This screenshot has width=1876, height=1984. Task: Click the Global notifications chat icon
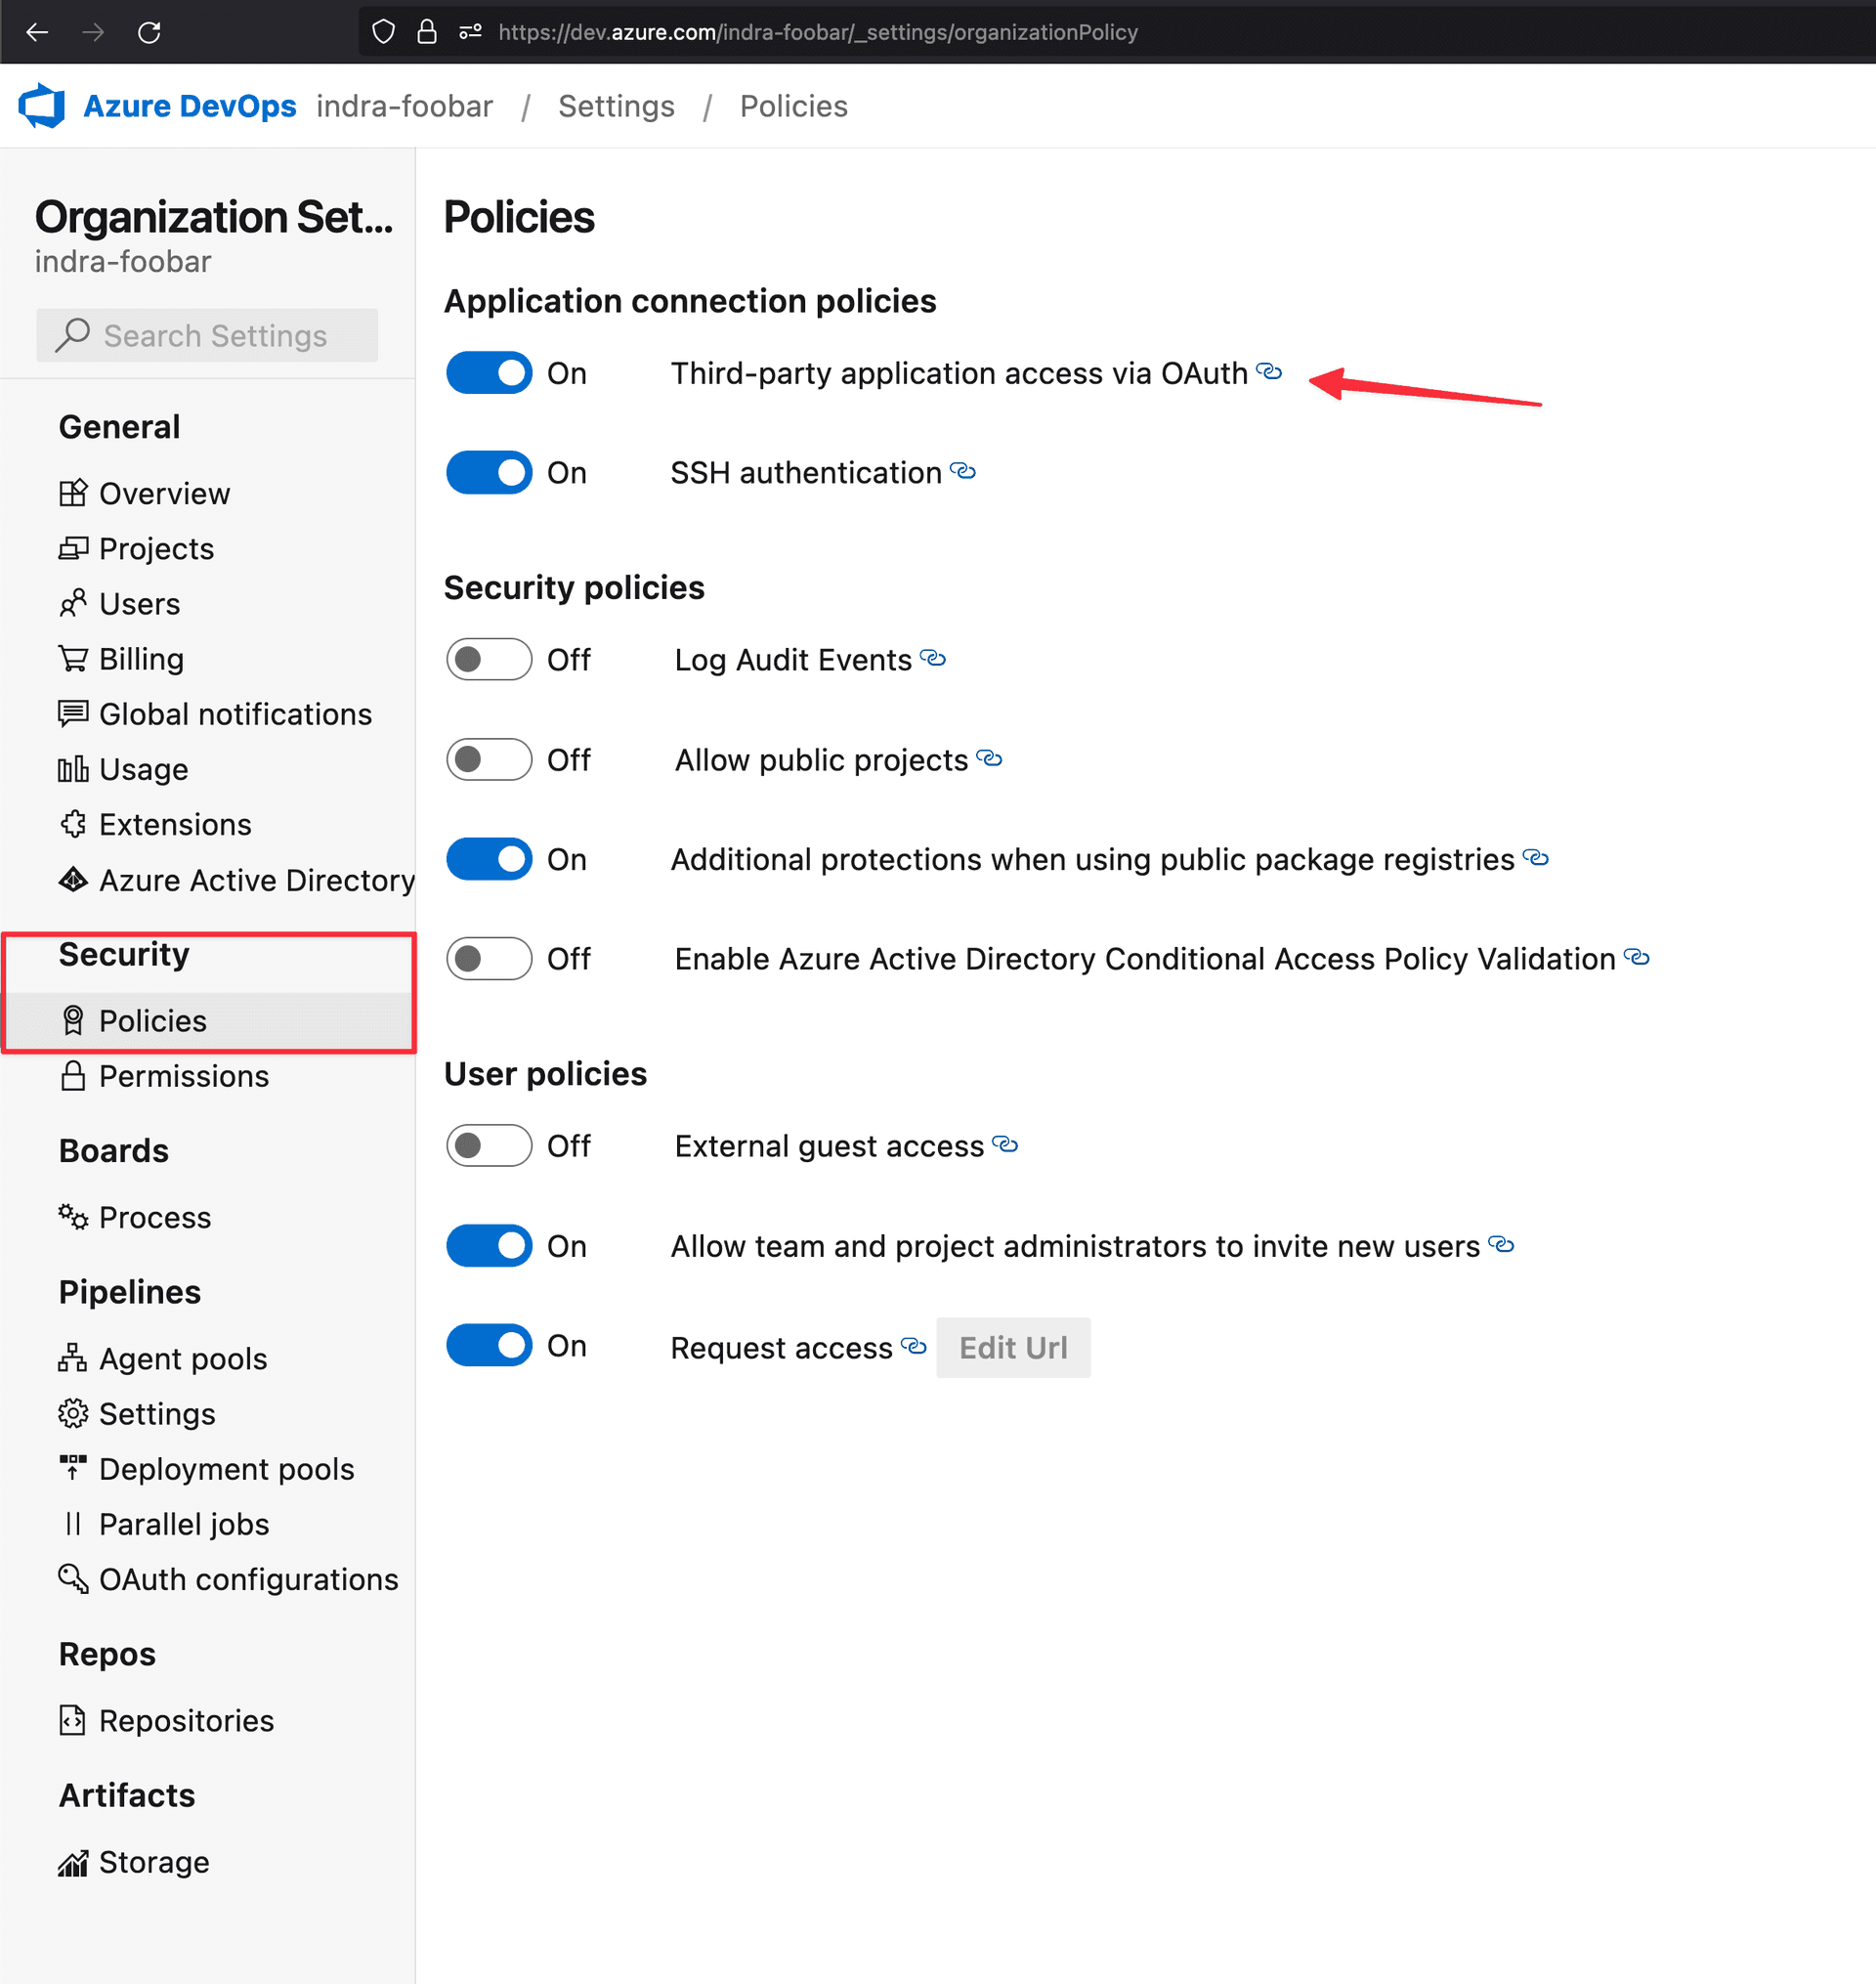pyautogui.click(x=73, y=713)
